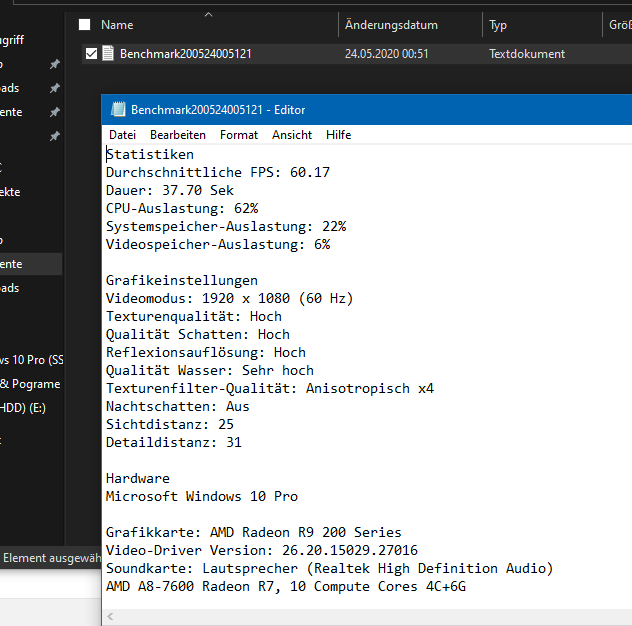Uncheck the Benchmark200524005121 file checkbox

(91, 54)
